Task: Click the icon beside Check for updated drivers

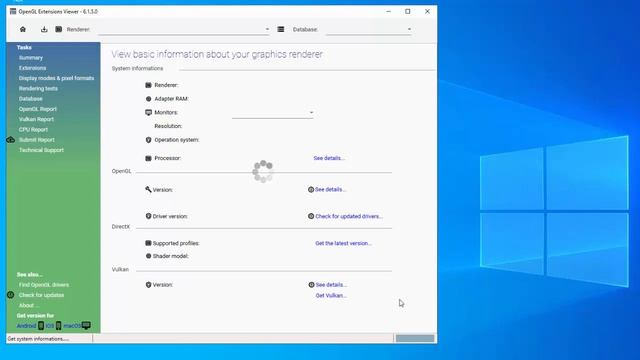Action: (311, 216)
